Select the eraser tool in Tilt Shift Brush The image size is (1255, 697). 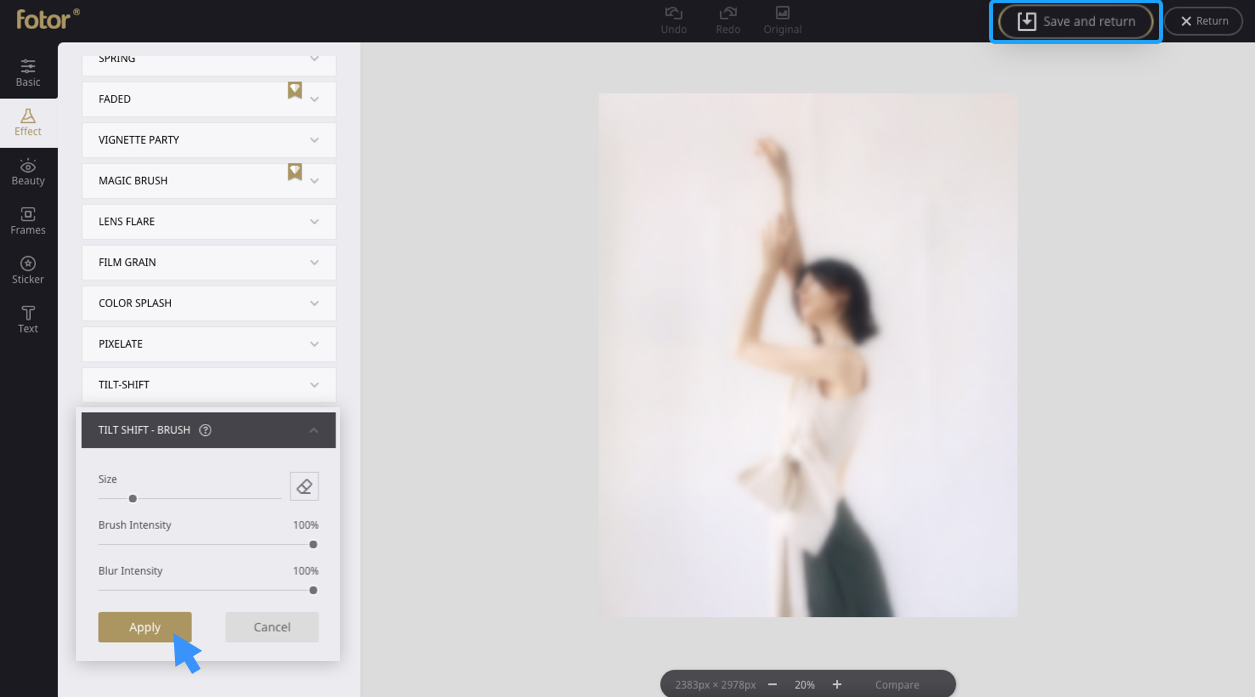[x=304, y=486]
